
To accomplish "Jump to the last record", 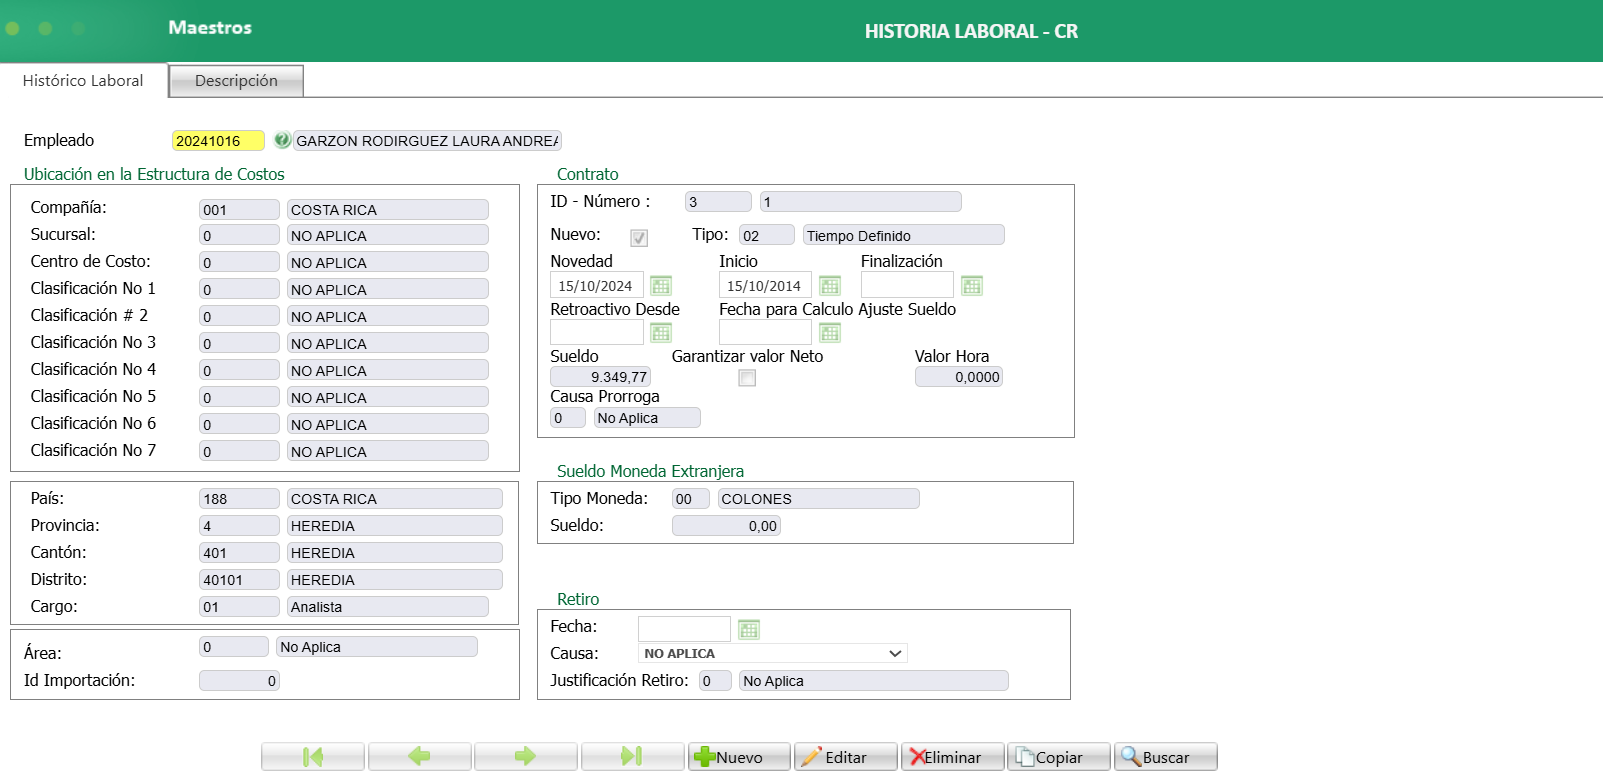I will click(632, 757).
